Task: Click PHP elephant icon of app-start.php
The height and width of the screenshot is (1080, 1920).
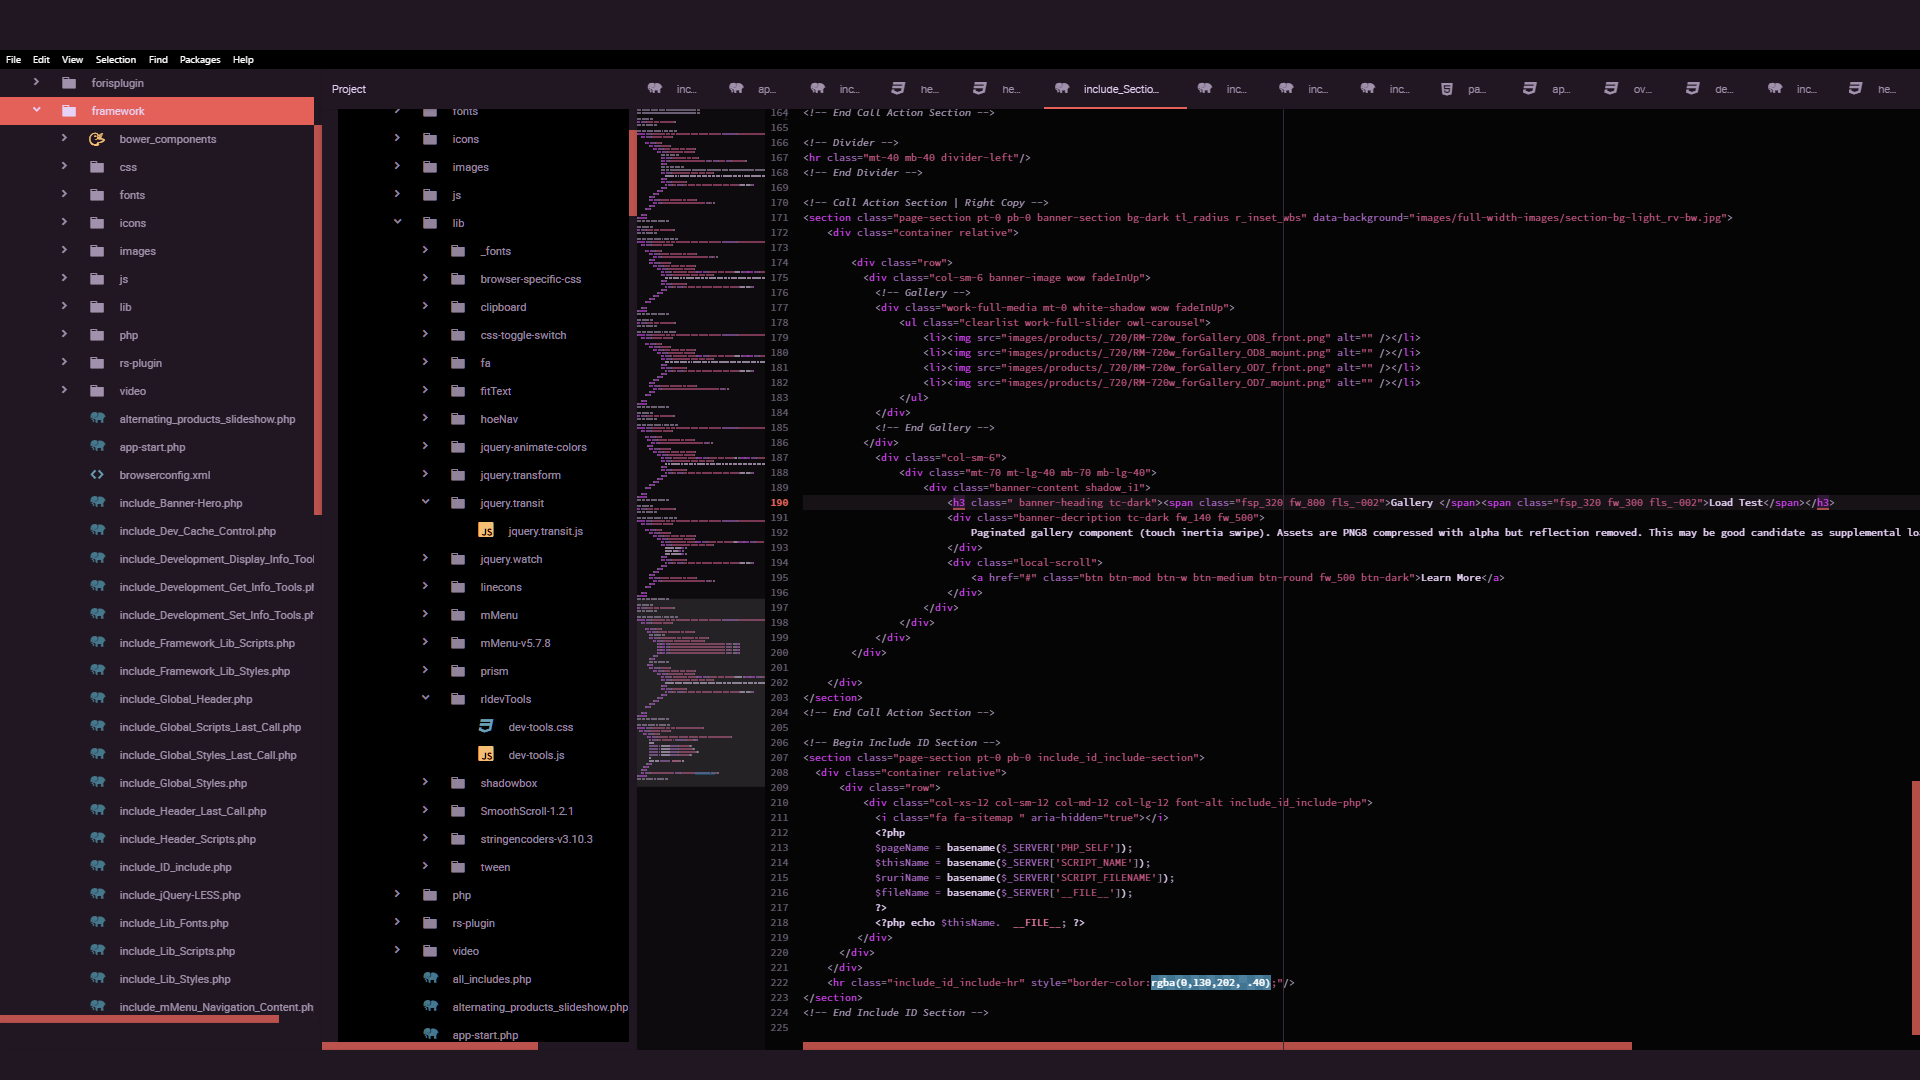Action: point(97,447)
